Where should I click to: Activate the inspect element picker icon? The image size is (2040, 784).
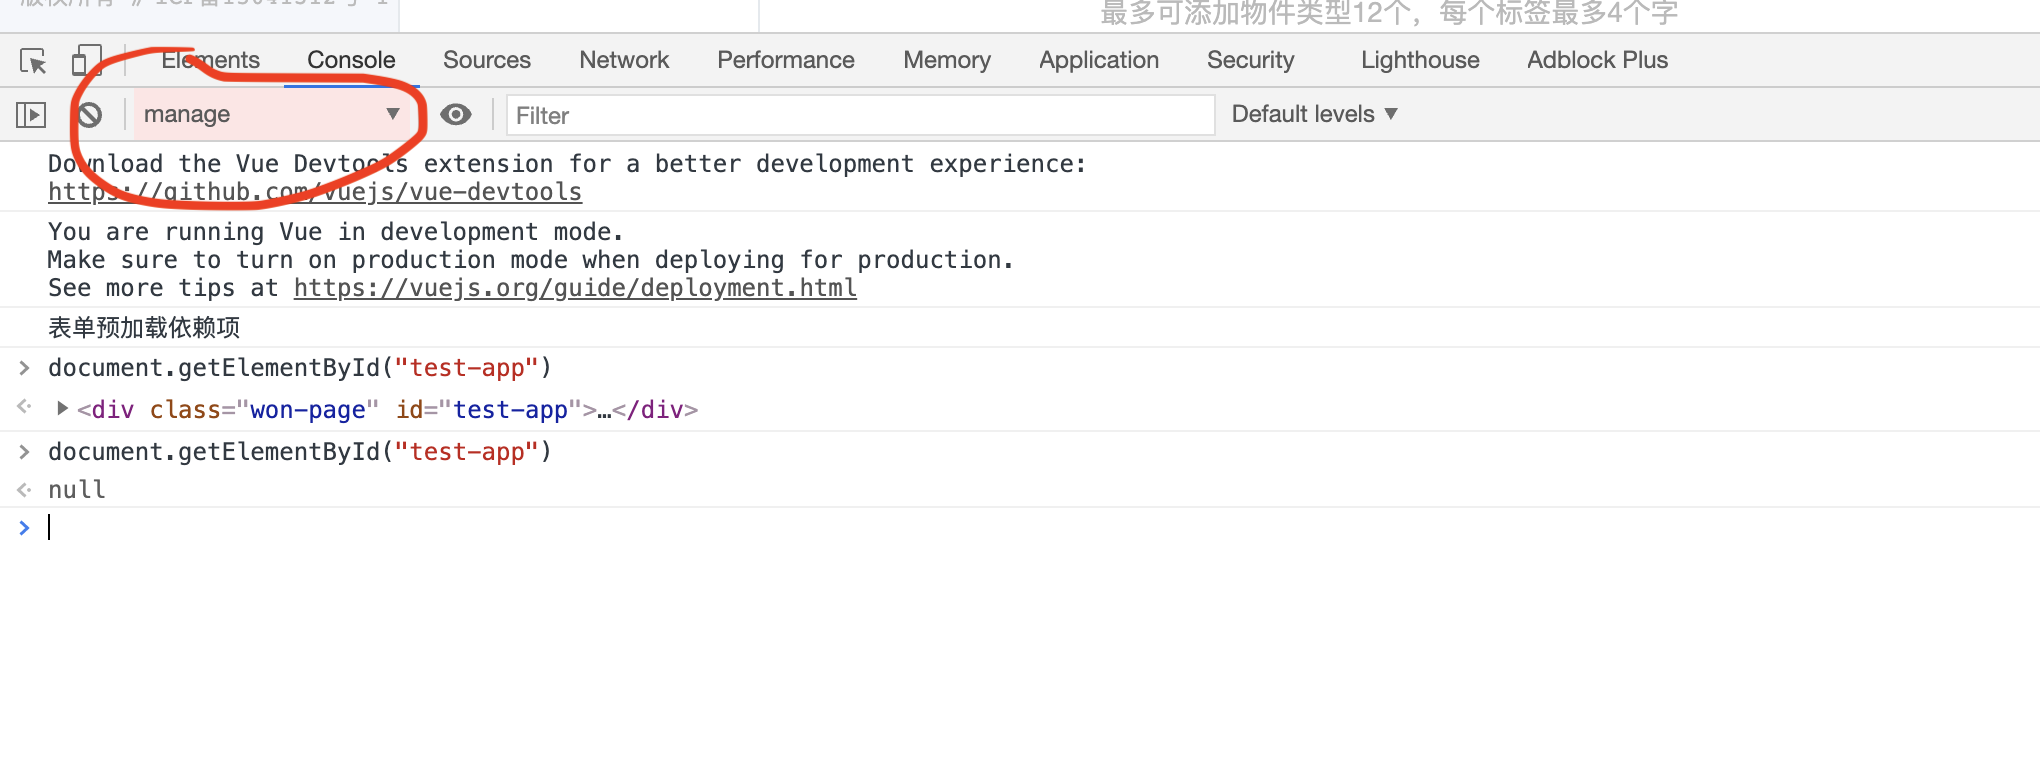[33, 61]
